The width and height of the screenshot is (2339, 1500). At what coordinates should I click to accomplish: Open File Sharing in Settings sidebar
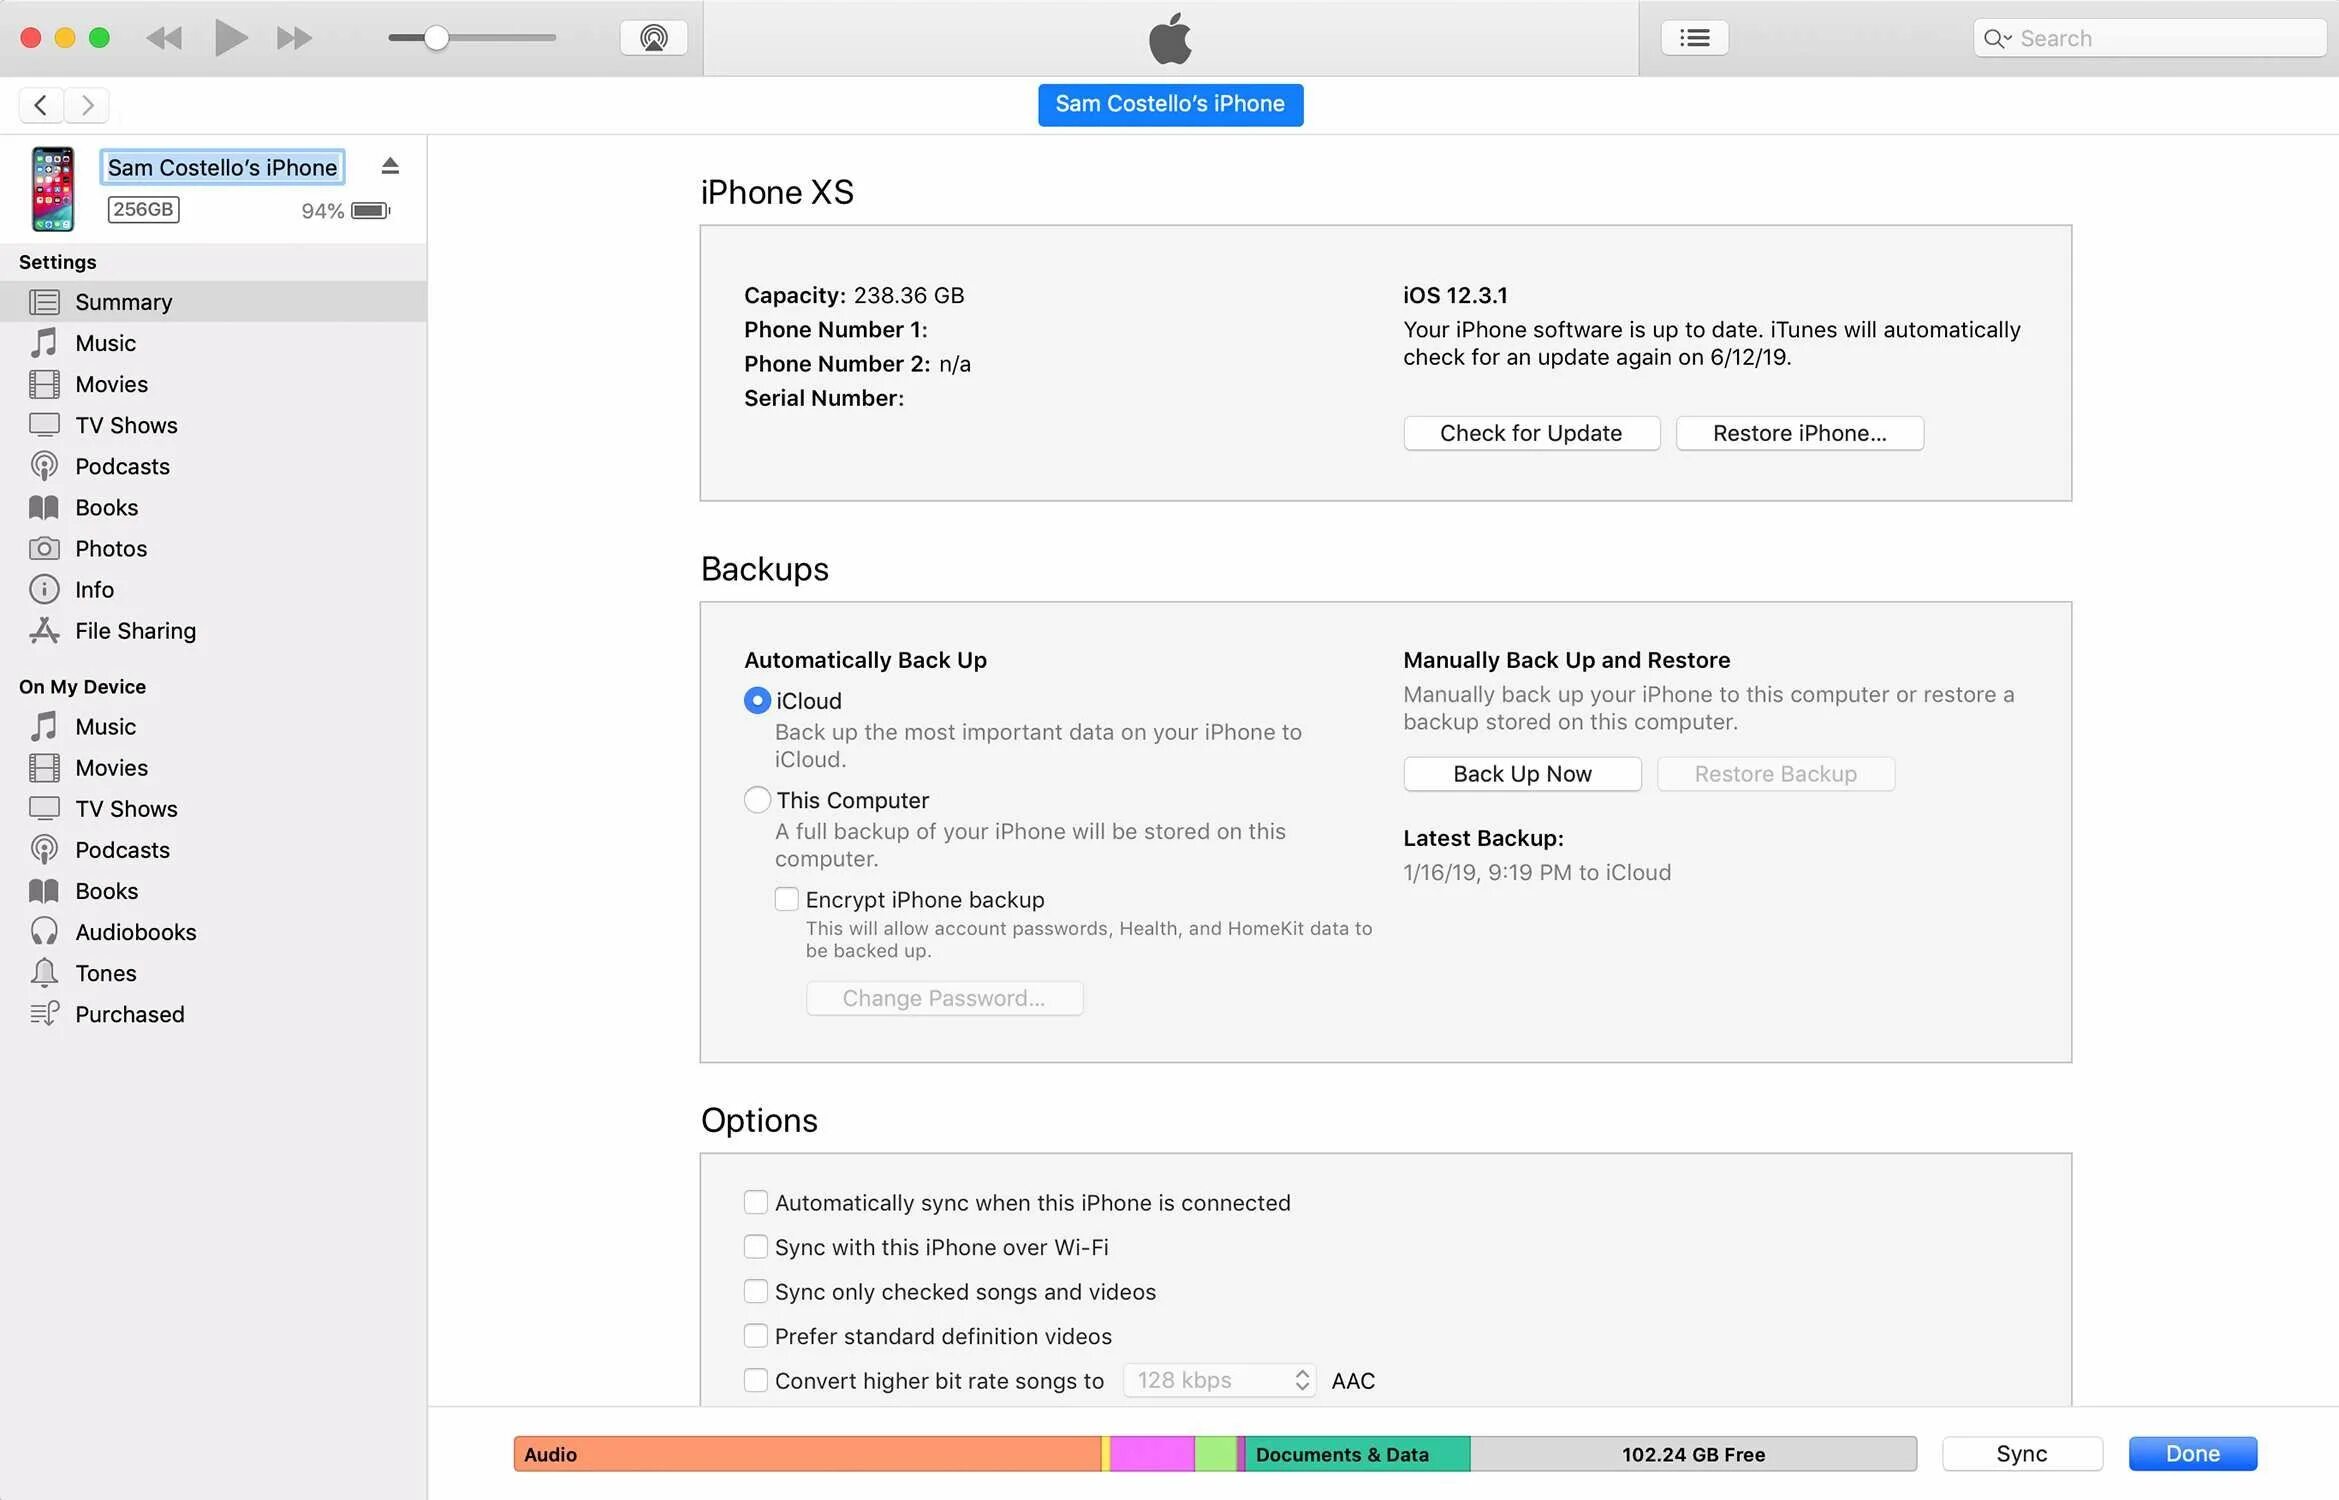(135, 631)
